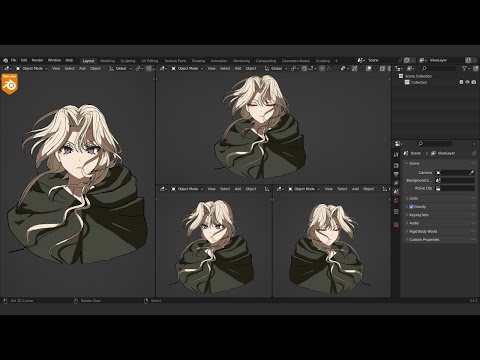Open View menu in left viewport header

click(56, 68)
